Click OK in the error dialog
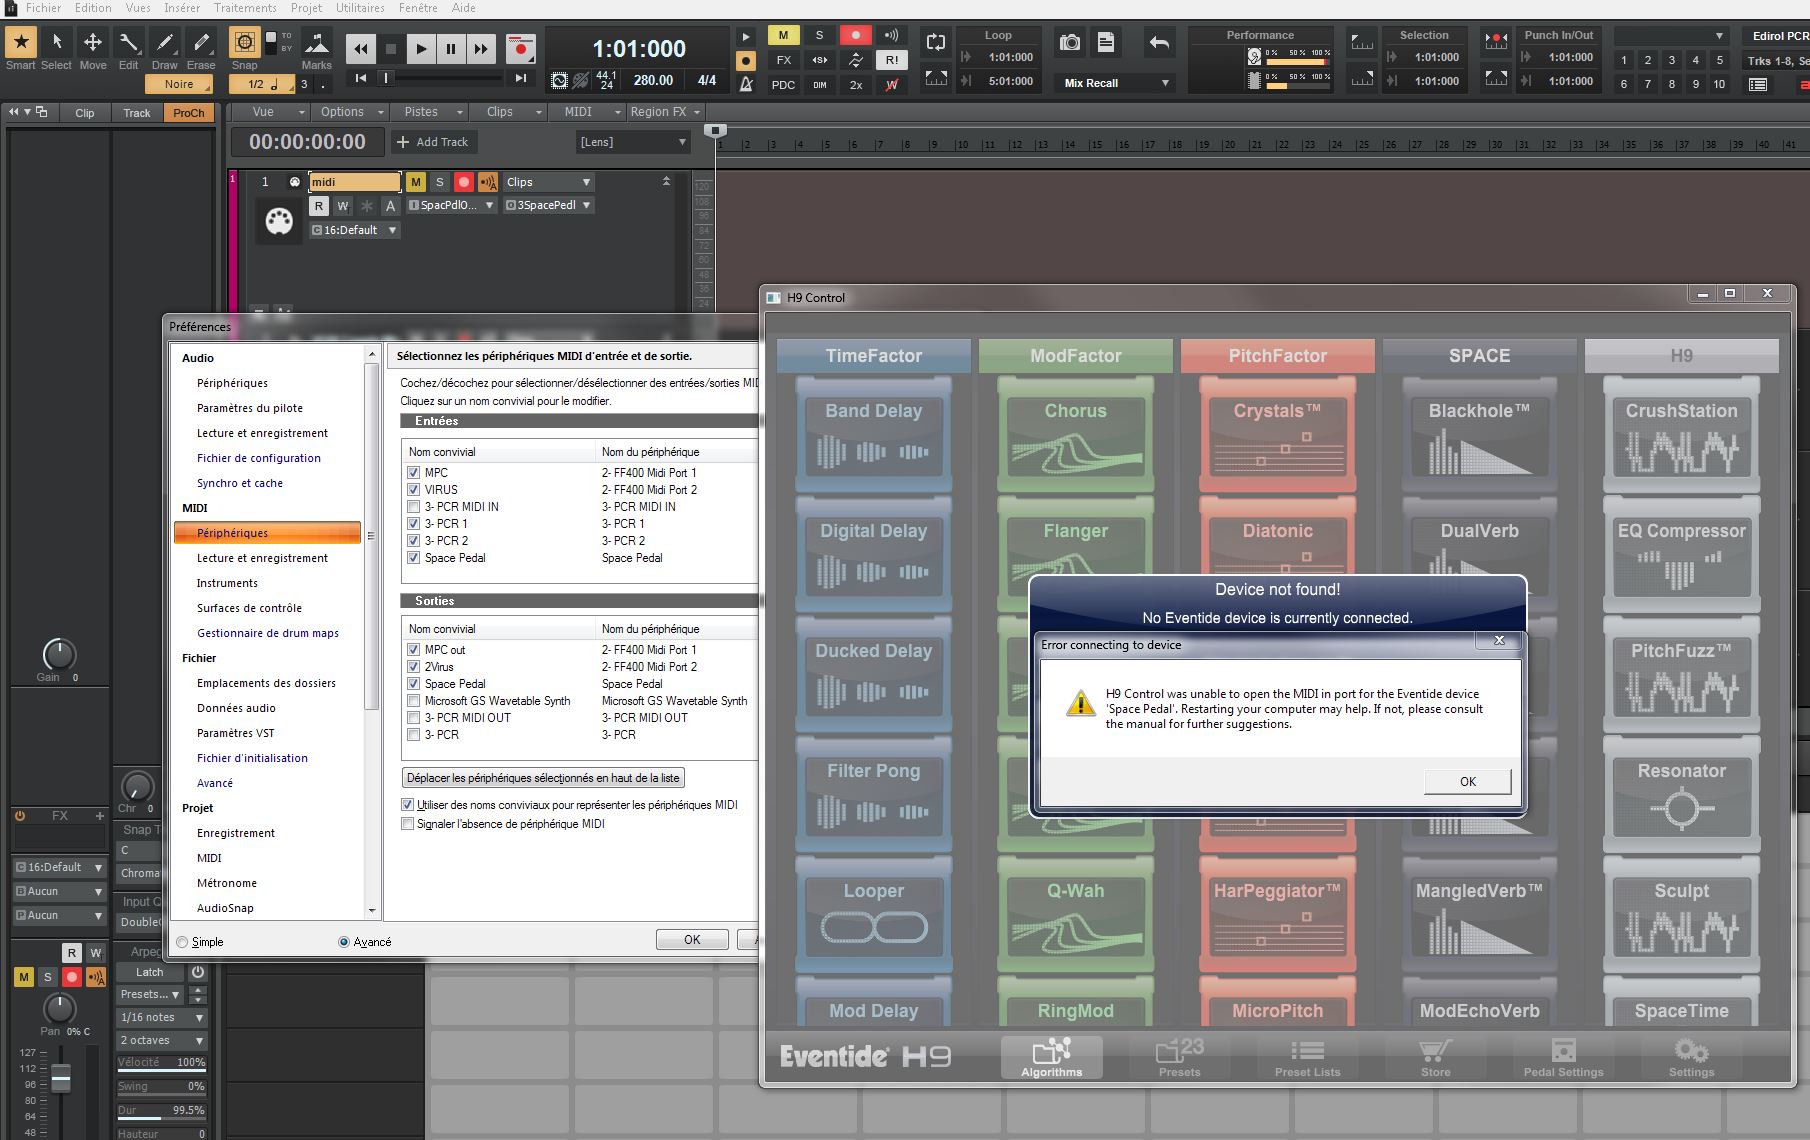This screenshot has height=1140, width=1810. click(1467, 782)
